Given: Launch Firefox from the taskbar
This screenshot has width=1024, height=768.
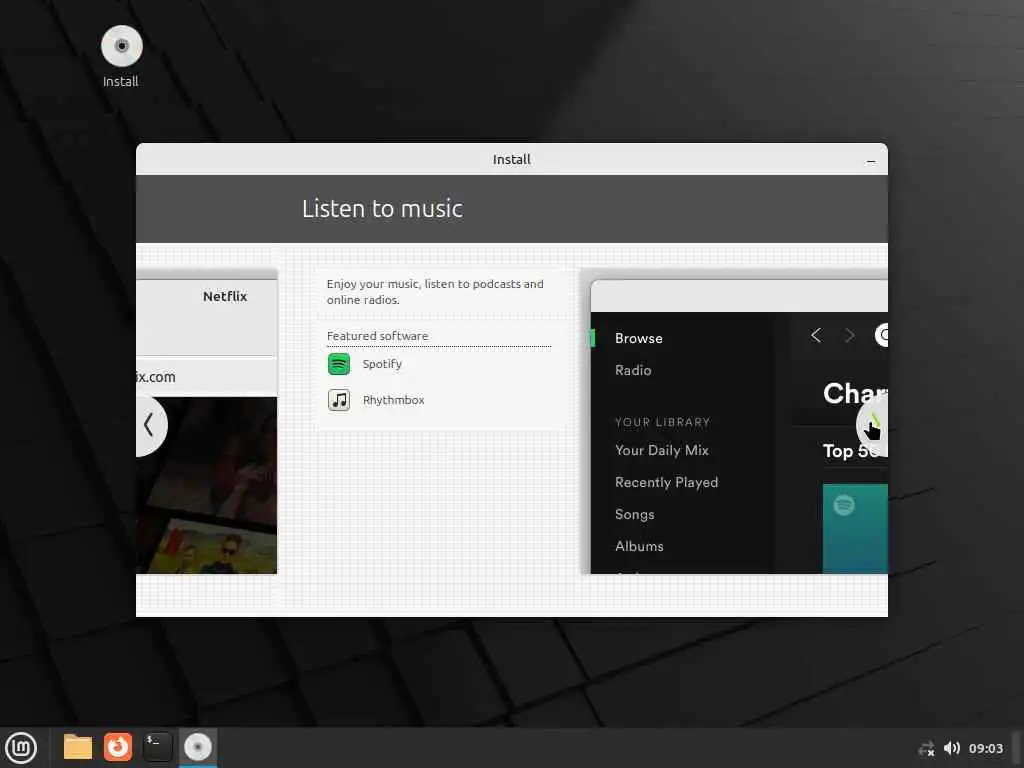Looking at the screenshot, I should tap(118, 747).
